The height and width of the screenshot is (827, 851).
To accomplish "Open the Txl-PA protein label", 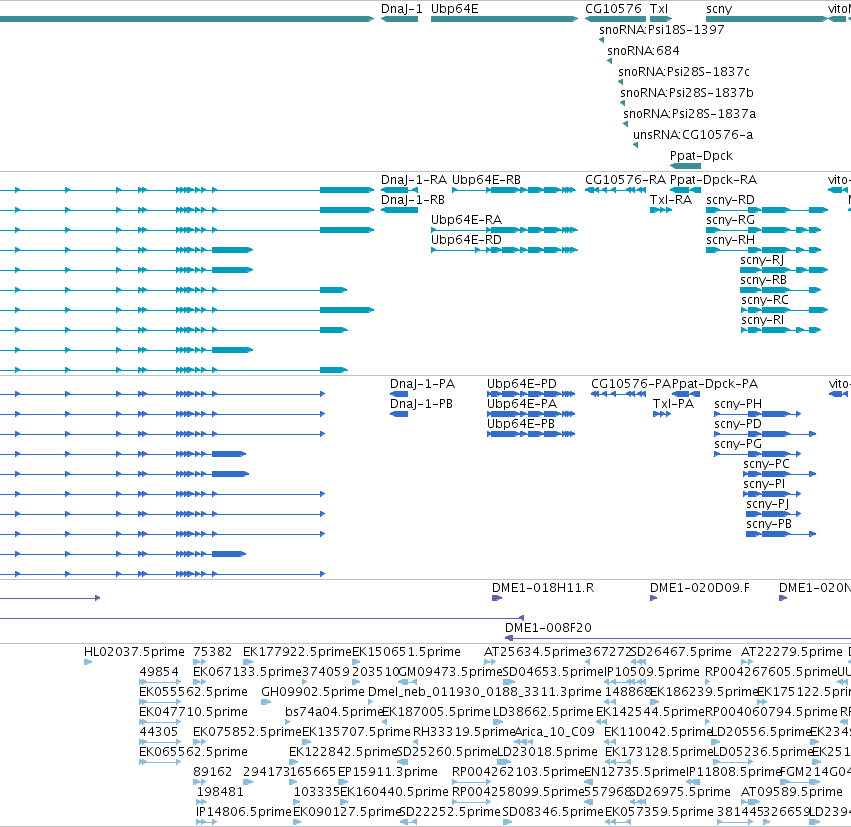I will click(673, 404).
